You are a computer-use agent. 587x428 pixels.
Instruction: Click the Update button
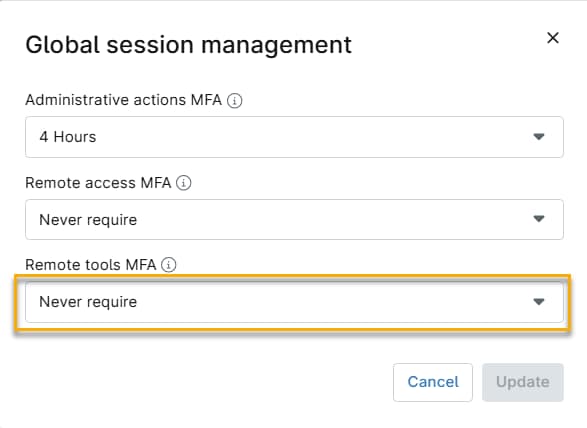coord(523,382)
